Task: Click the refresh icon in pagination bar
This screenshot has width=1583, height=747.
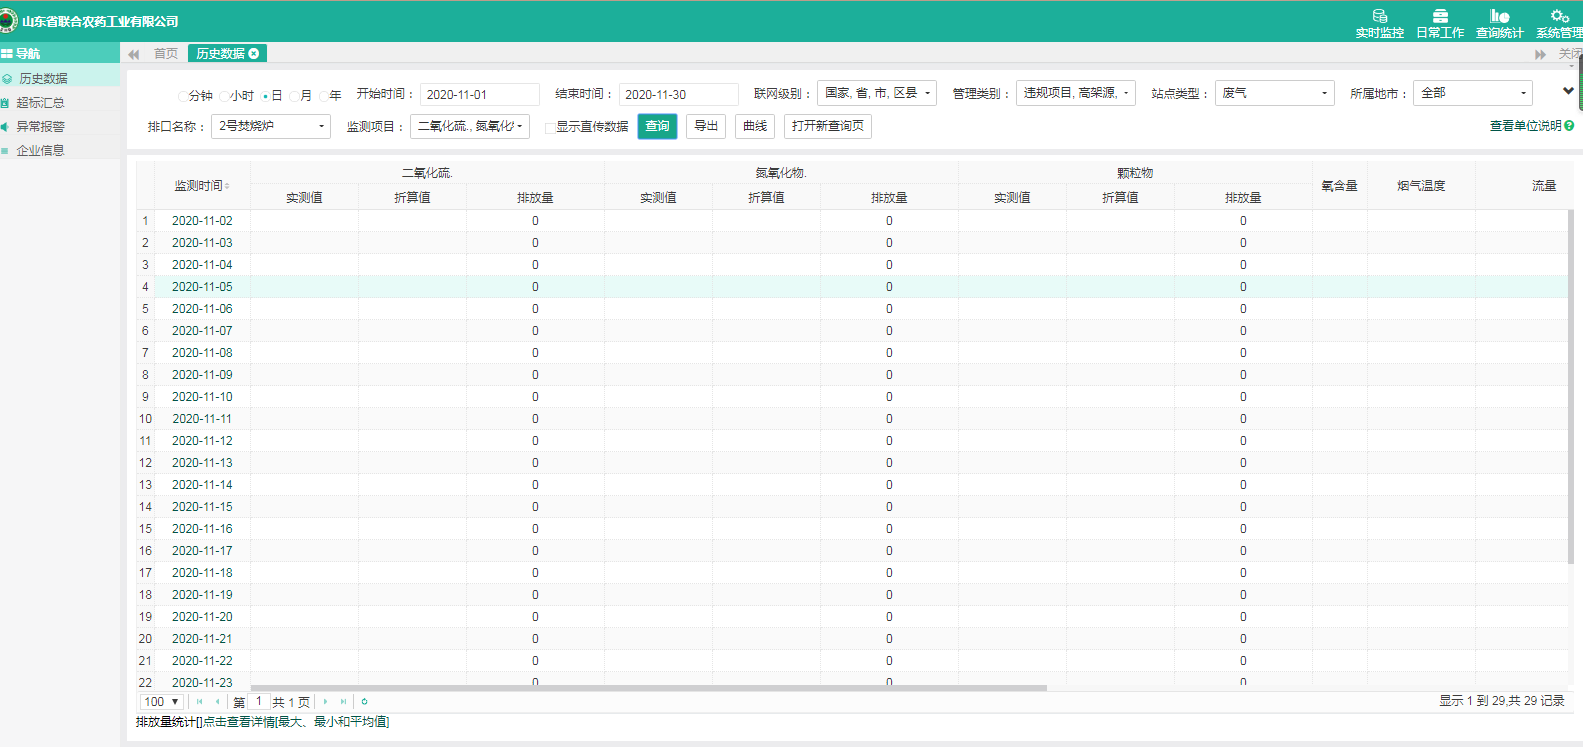Action: 364,702
